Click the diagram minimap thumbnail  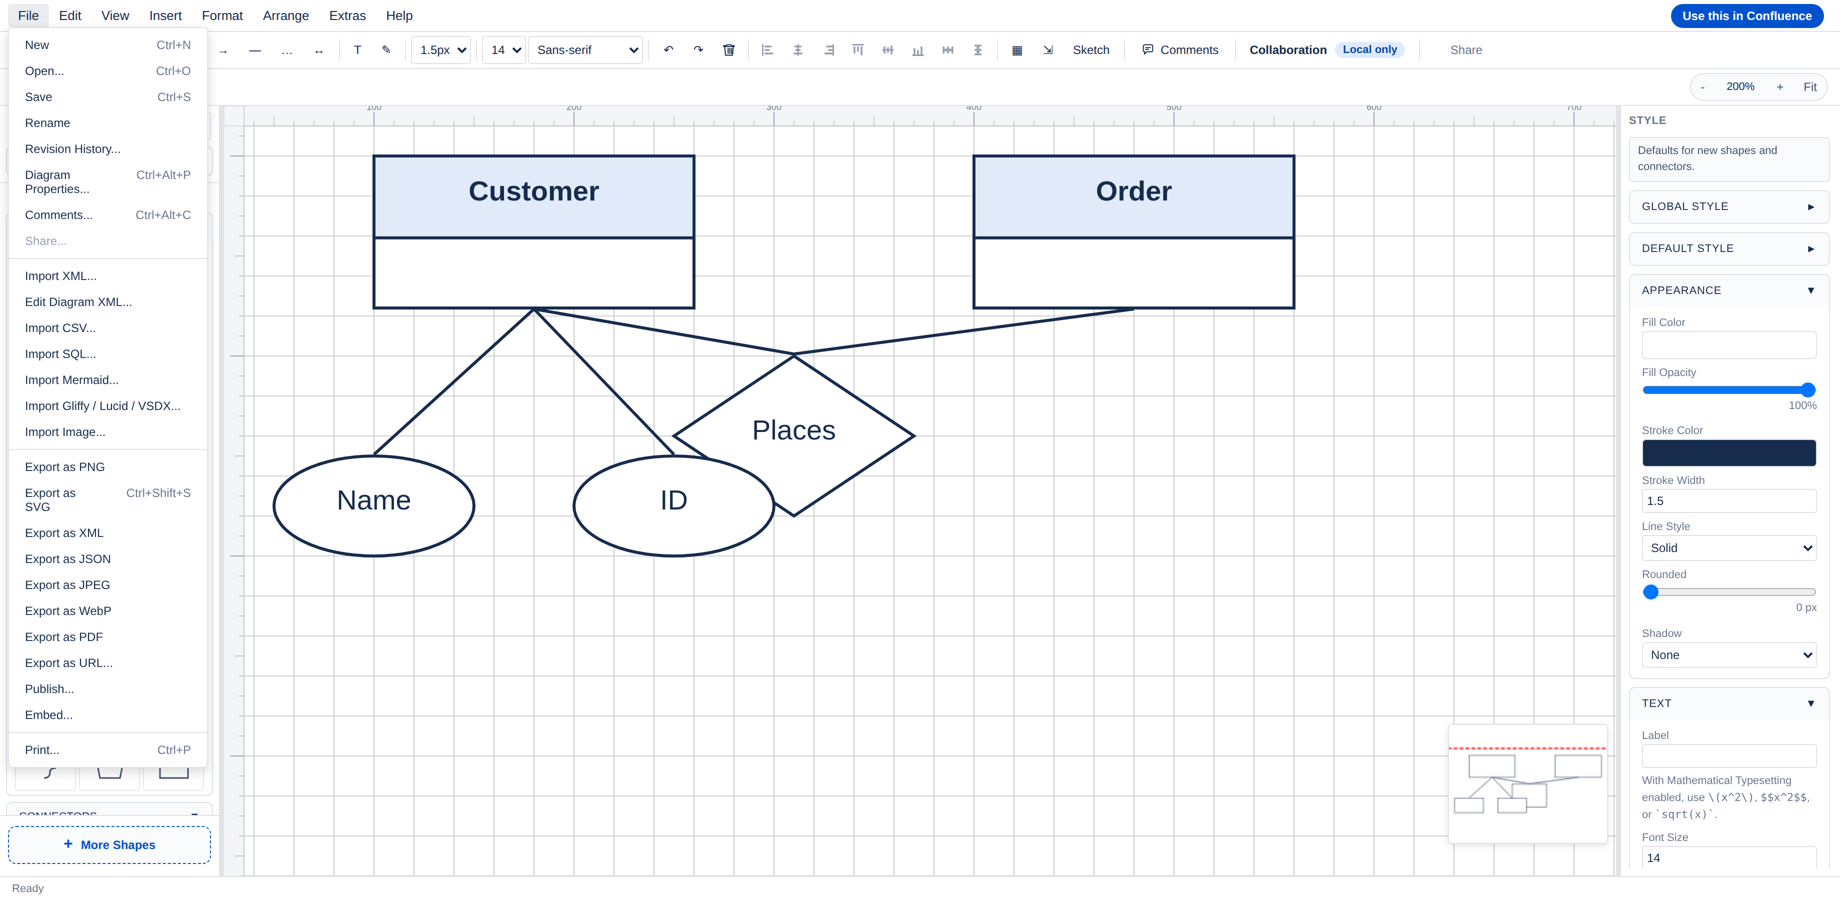click(1527, 785)
